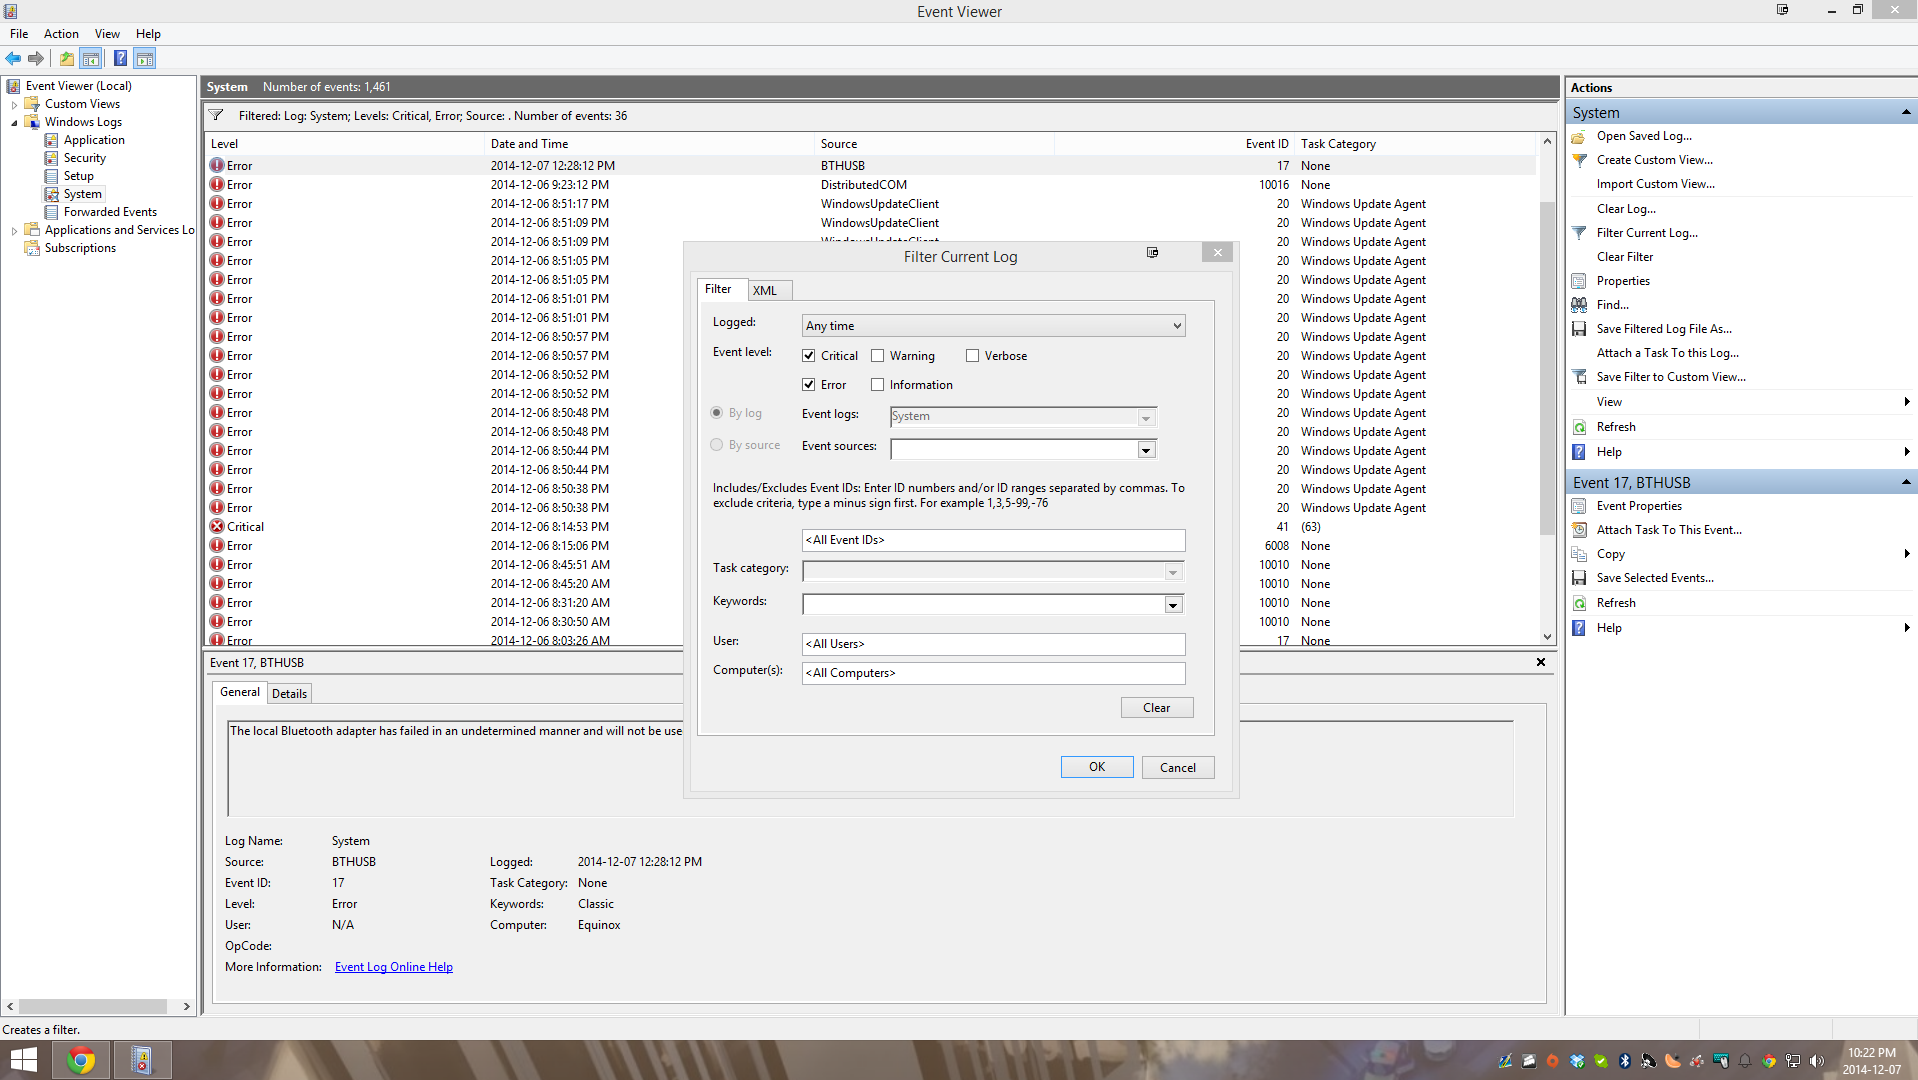Viewport: 1918px width, 1080px height.
Task: Close the event preview pane
Action: click(x=1541, y=662)
